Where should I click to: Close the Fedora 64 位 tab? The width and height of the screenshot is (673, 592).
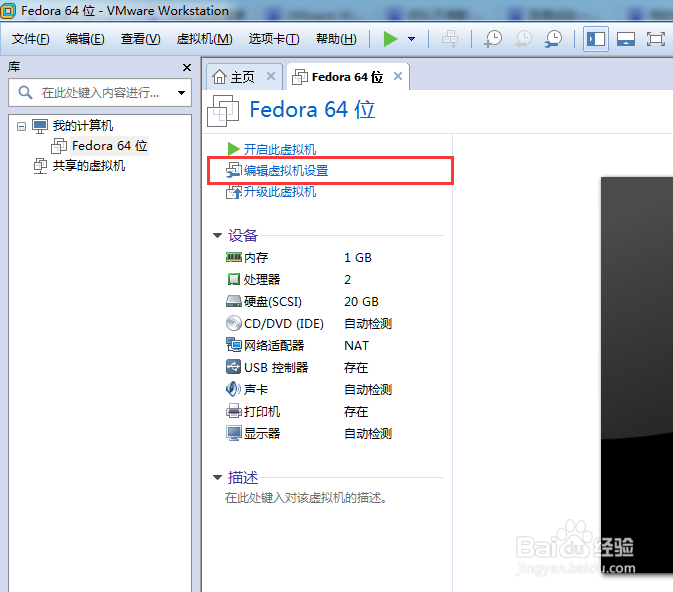398,76
